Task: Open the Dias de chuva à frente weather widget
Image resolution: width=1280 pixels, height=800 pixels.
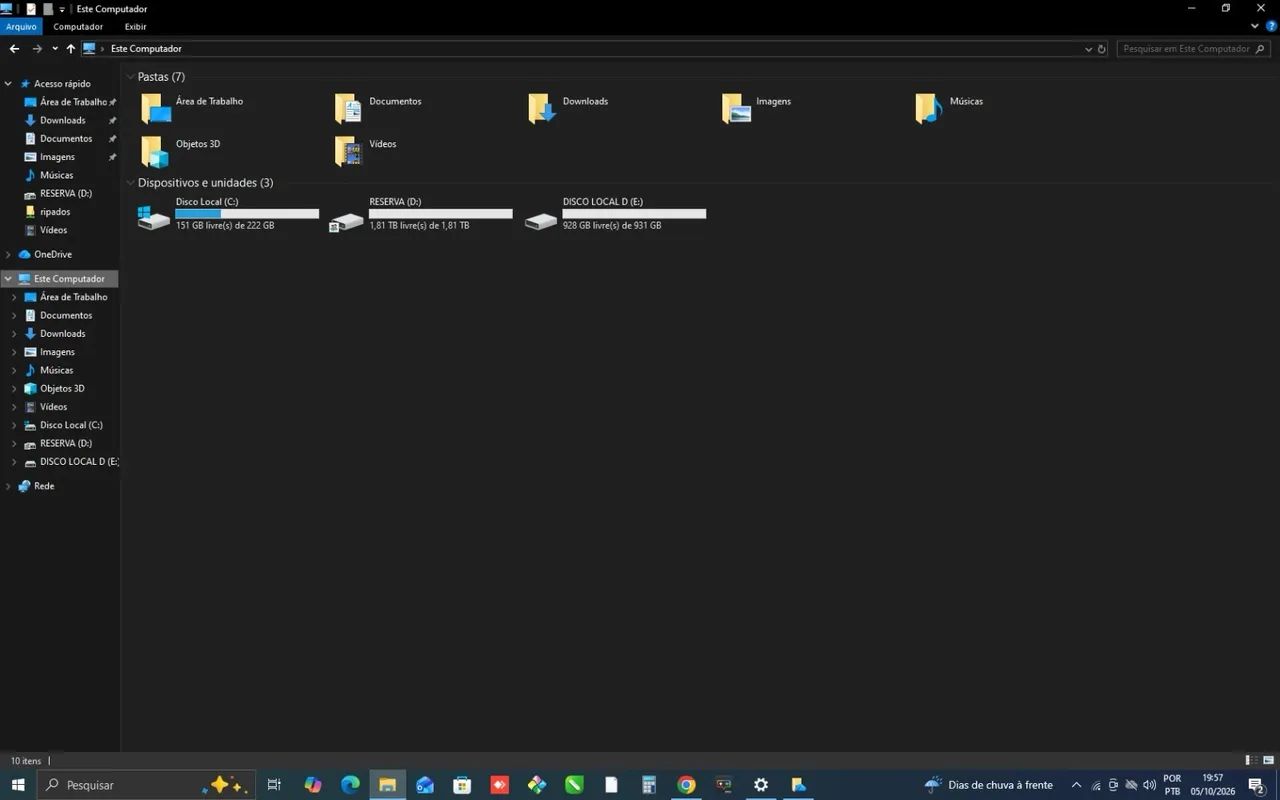Action: [x=989, y=785]
